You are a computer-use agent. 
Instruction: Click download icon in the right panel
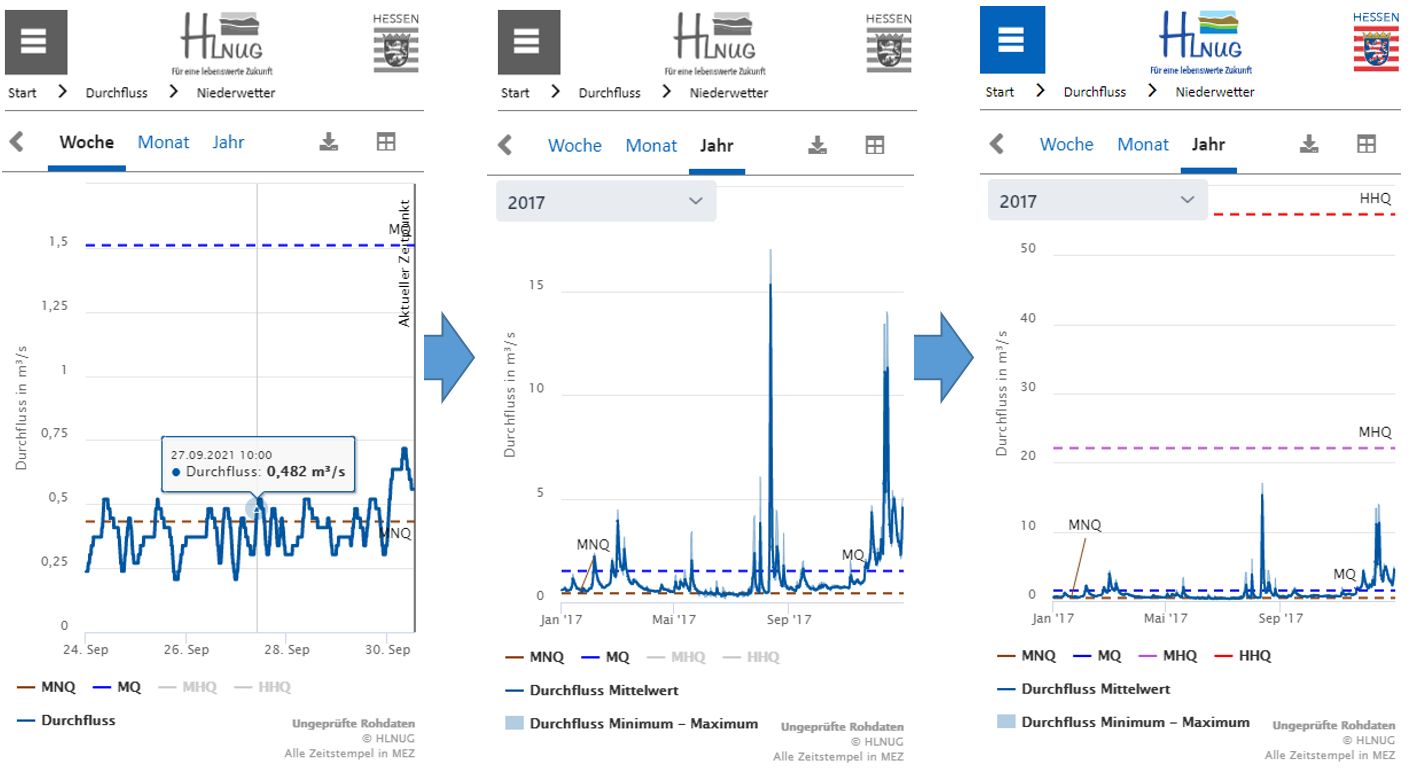1309,144
